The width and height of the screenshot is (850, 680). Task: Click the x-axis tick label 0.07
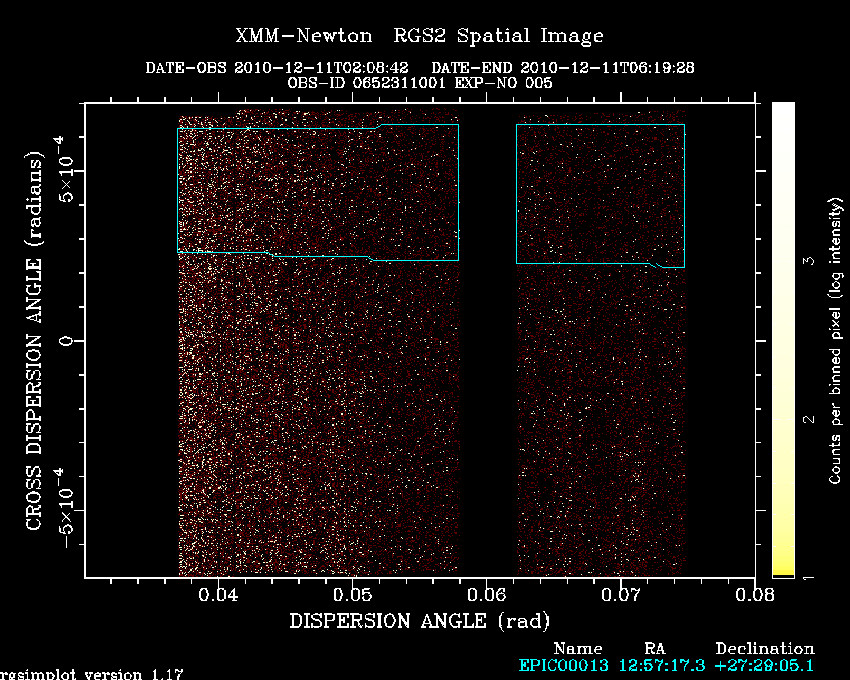tap(621, 595)
